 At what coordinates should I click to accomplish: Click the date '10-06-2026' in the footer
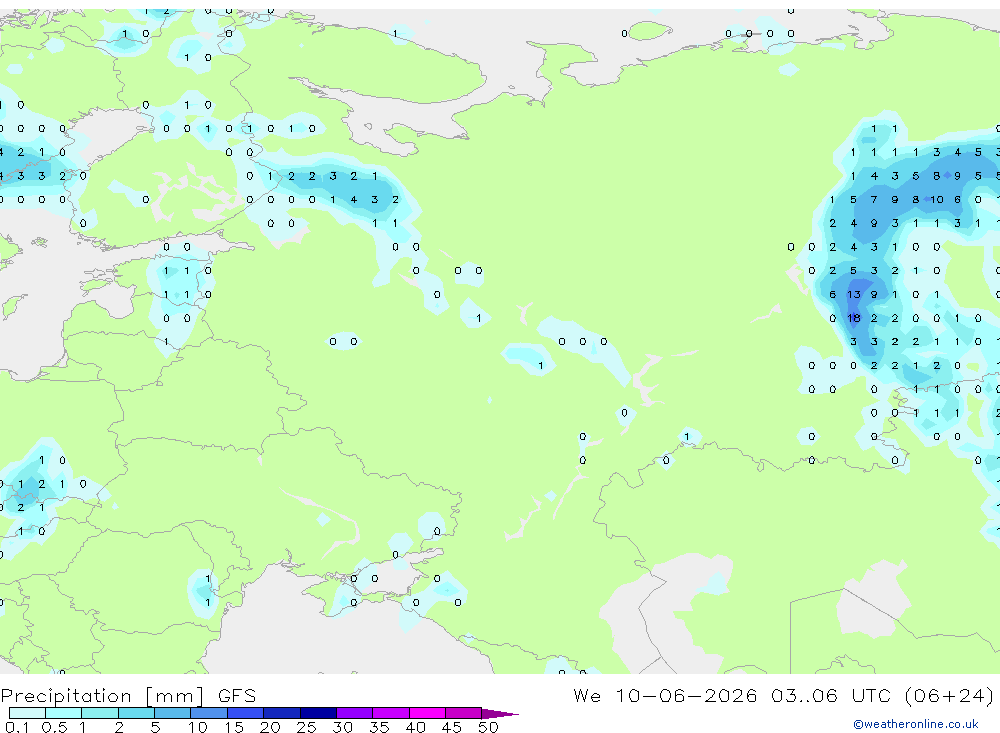[x=686, y=695]
